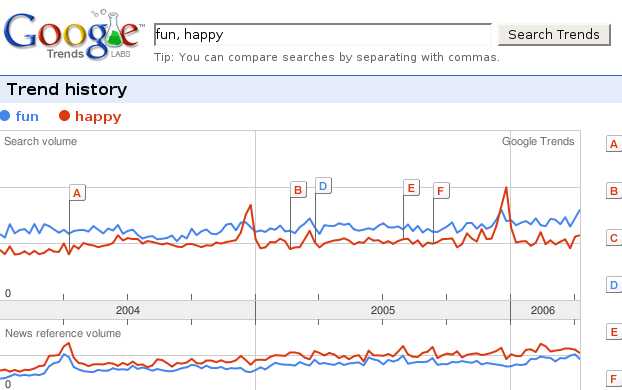Viewport: 622px width, 390px height.
Task: Click the Google Trends Labs logo
Action: click(72, 35)
